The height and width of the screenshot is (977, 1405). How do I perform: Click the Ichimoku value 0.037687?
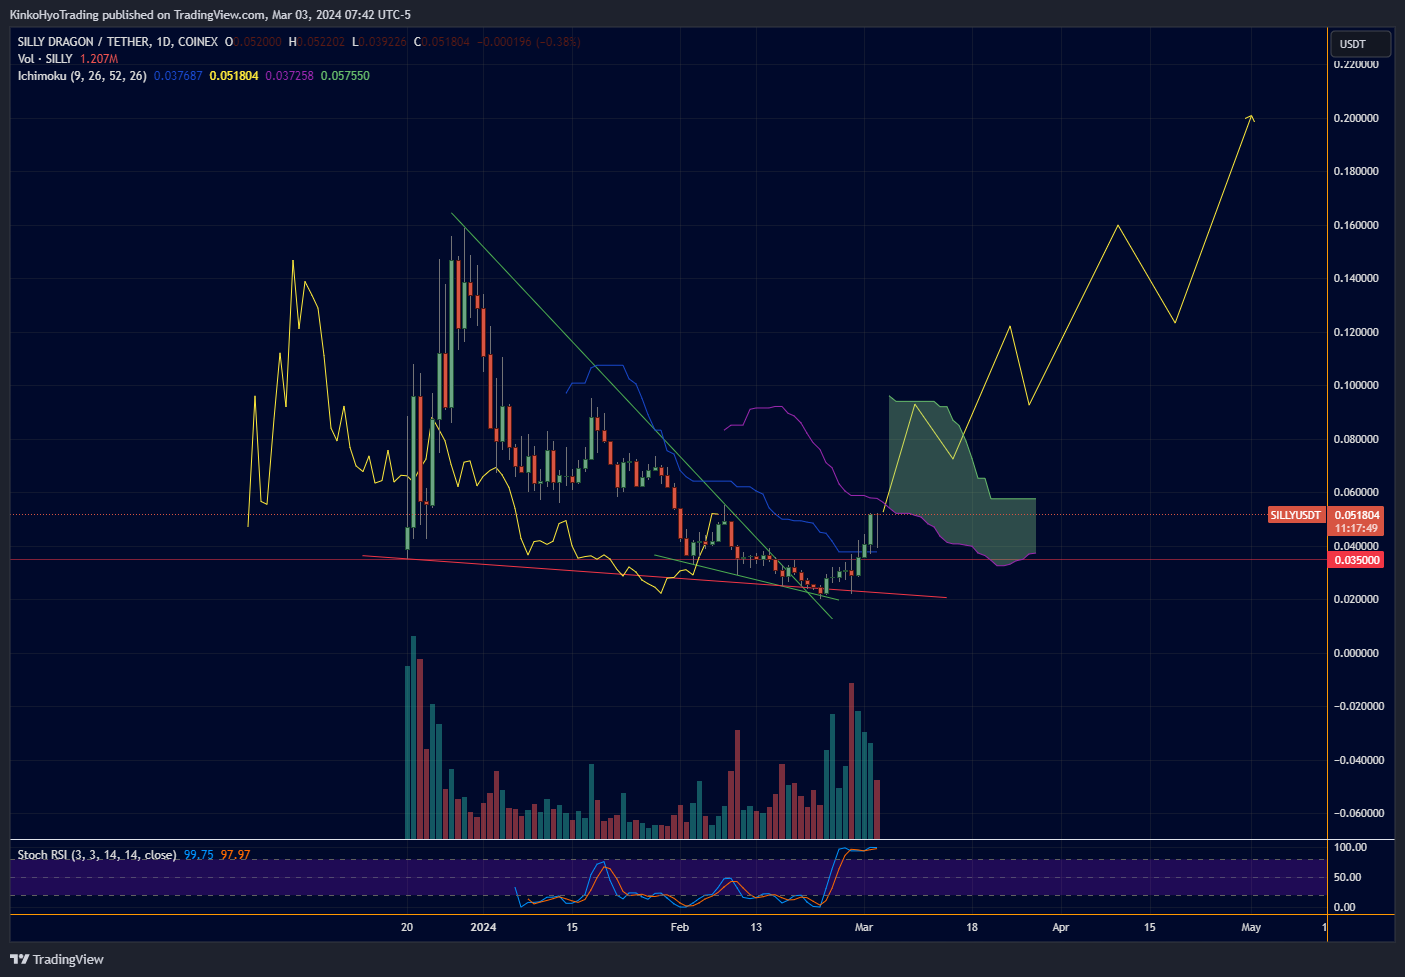178,76
